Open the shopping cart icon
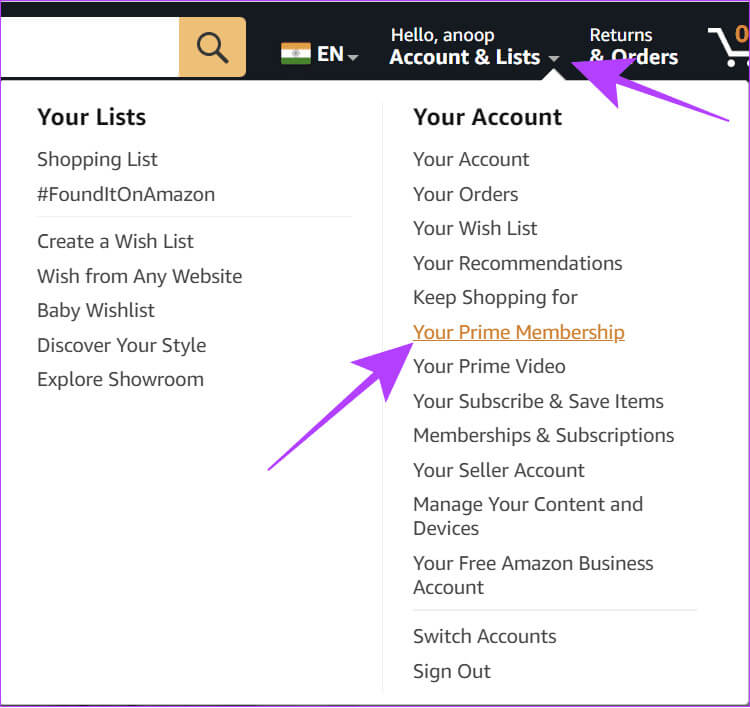The image size is (750, 708). 728,46
